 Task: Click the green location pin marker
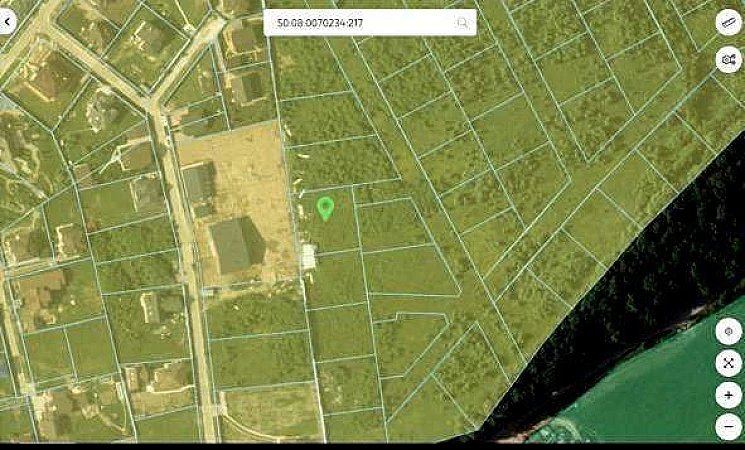click(x=325, y=208)
